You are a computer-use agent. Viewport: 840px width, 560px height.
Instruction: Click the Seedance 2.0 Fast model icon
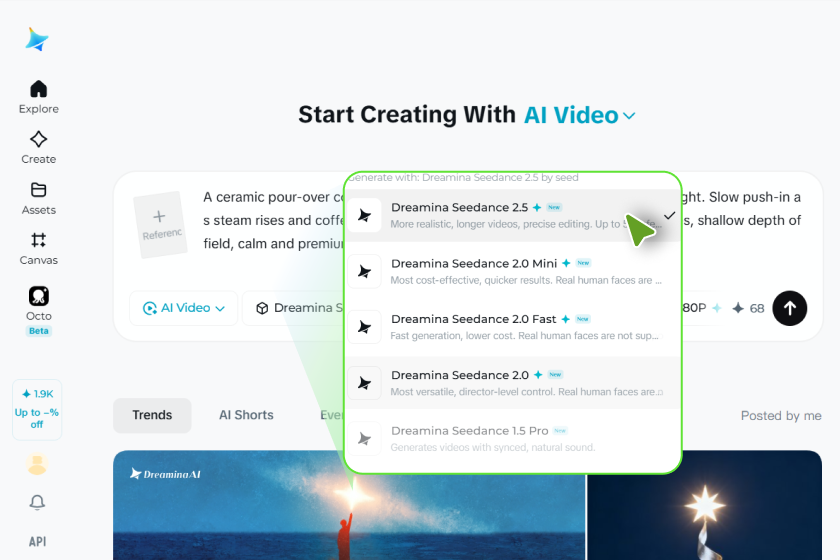point(364,327)
